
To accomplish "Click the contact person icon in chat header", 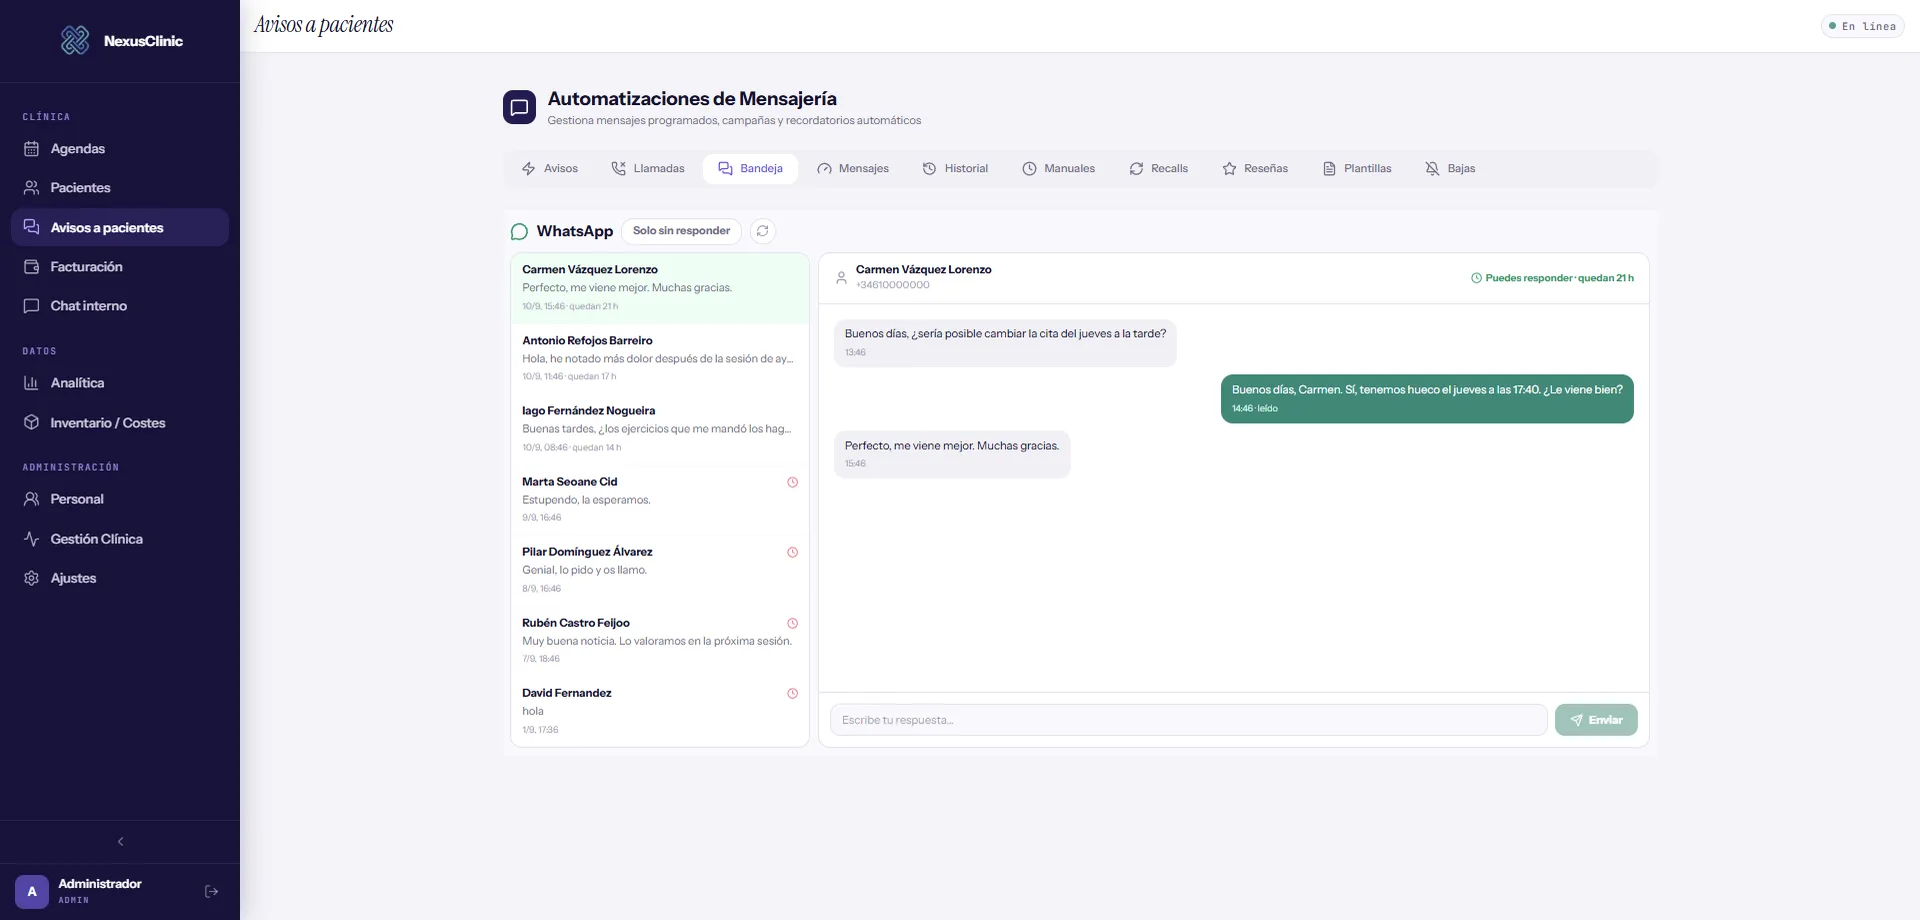I will click(x=841, y=277).
